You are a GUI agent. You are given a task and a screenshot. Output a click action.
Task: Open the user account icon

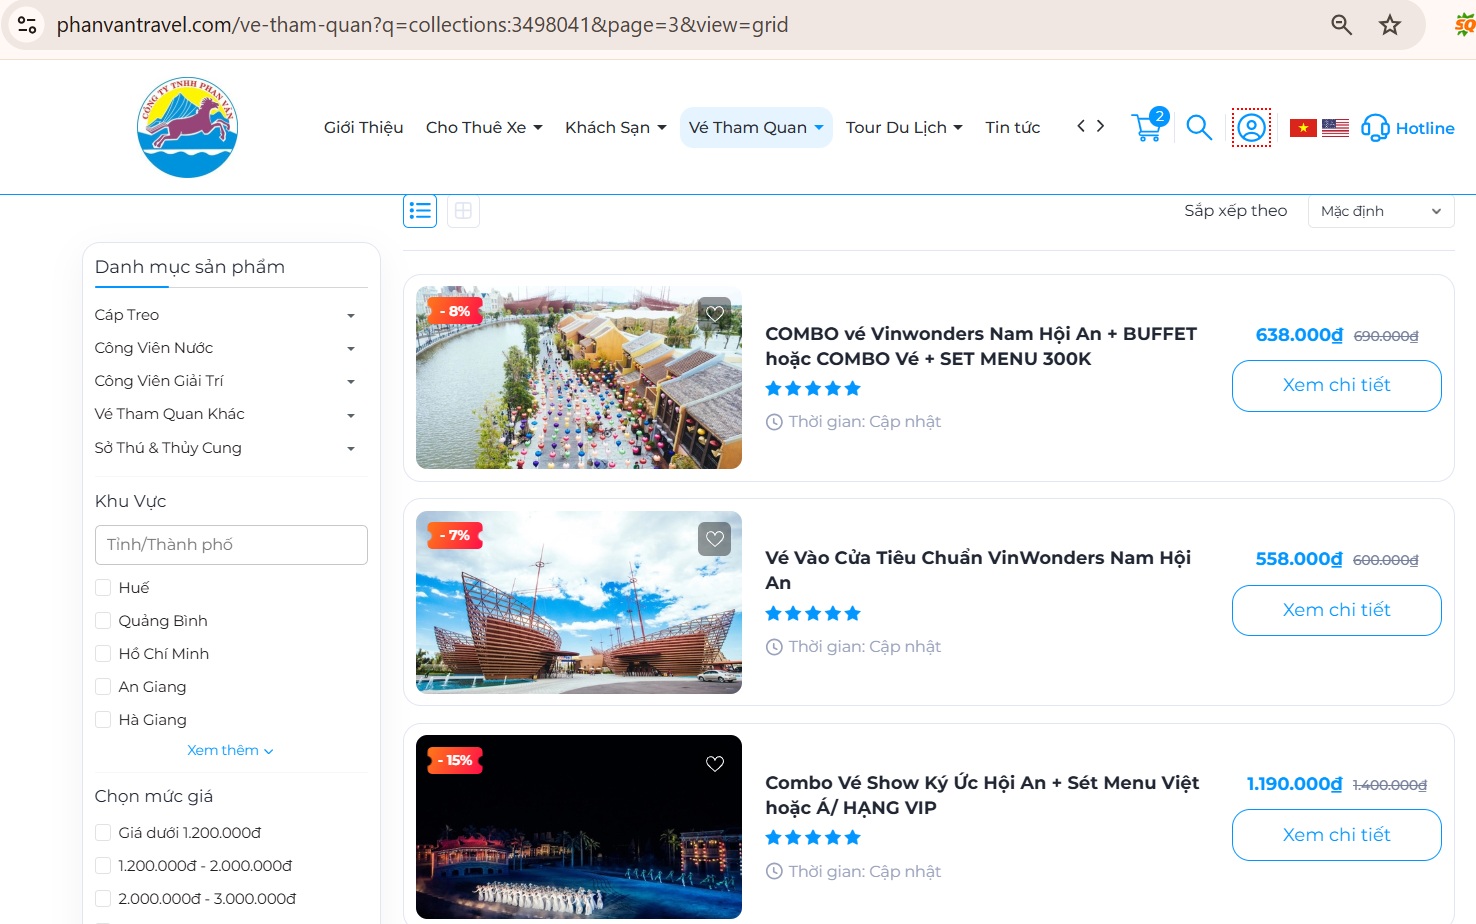[1251, 127]
